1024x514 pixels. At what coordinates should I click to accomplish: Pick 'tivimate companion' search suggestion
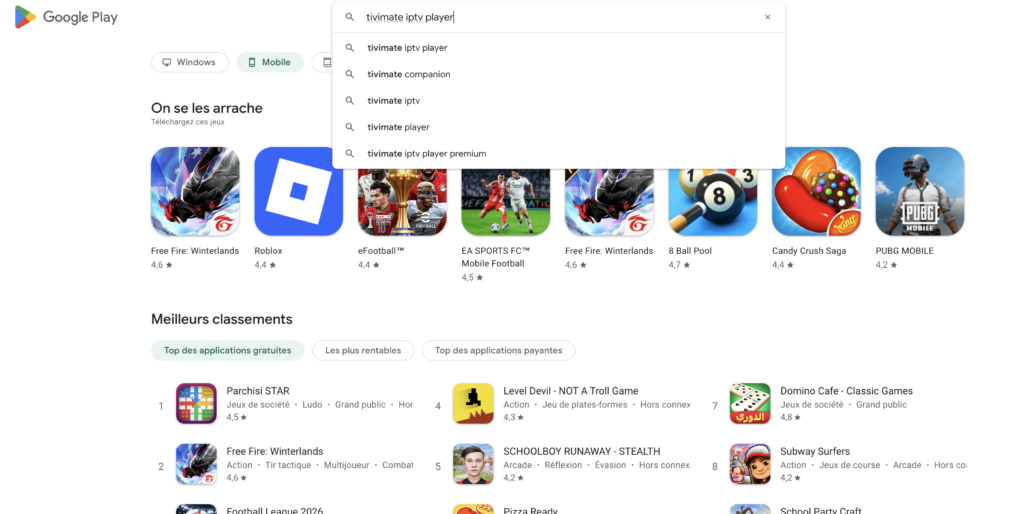click(408, 74)
